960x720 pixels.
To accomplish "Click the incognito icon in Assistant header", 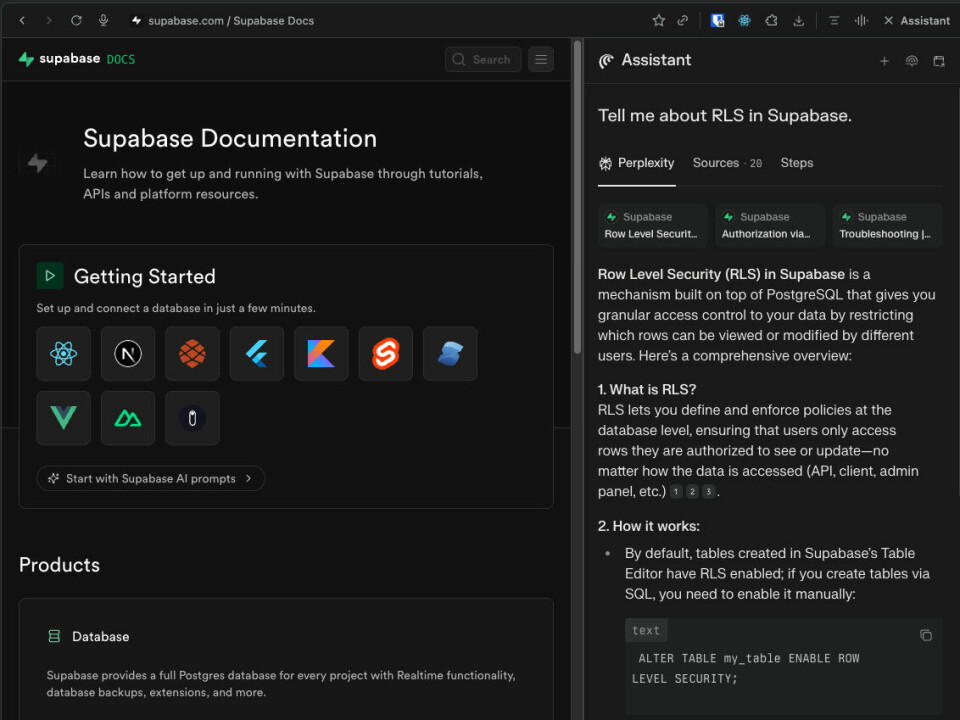I will tap(912, 61).
